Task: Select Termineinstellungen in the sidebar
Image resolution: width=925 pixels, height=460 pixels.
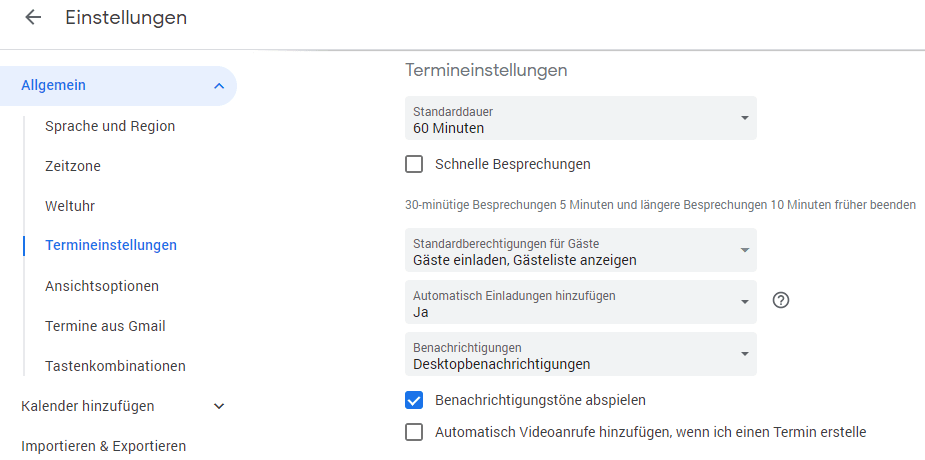Action: point(111,245)
